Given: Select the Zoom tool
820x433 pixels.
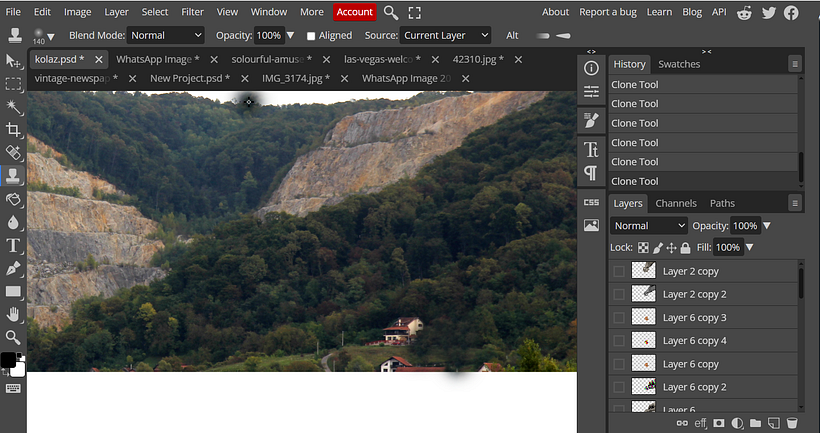Looking at the screenshot, I should (13, 337).
